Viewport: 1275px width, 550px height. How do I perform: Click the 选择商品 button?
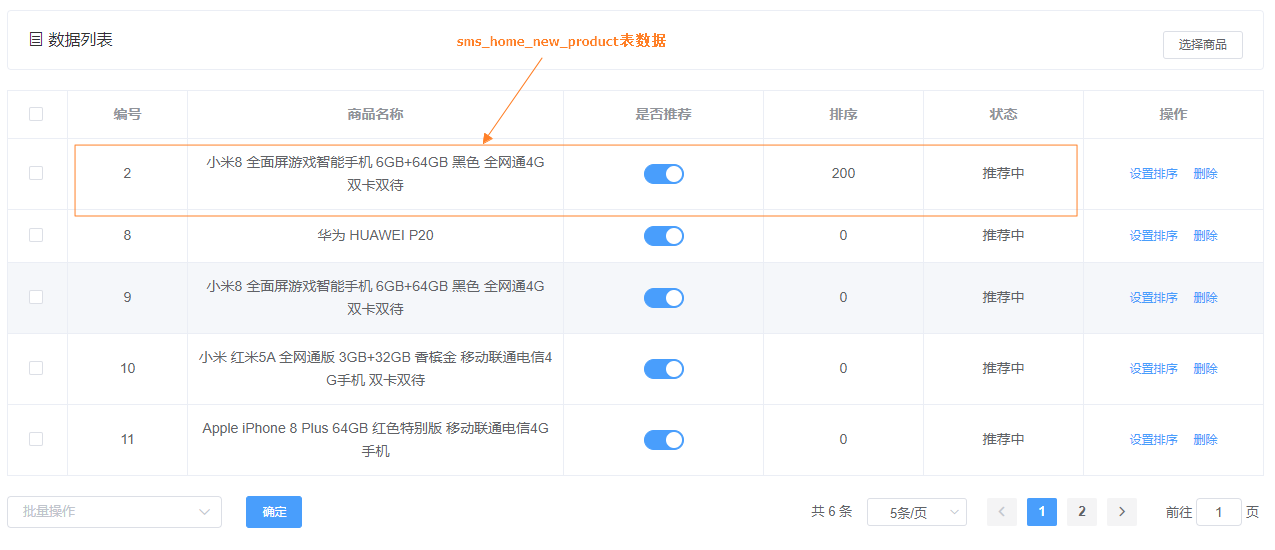pos(1202,45)
